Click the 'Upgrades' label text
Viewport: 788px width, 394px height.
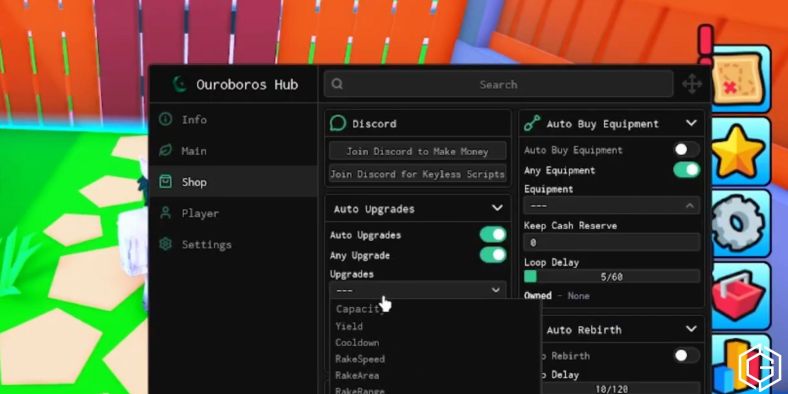351,274
